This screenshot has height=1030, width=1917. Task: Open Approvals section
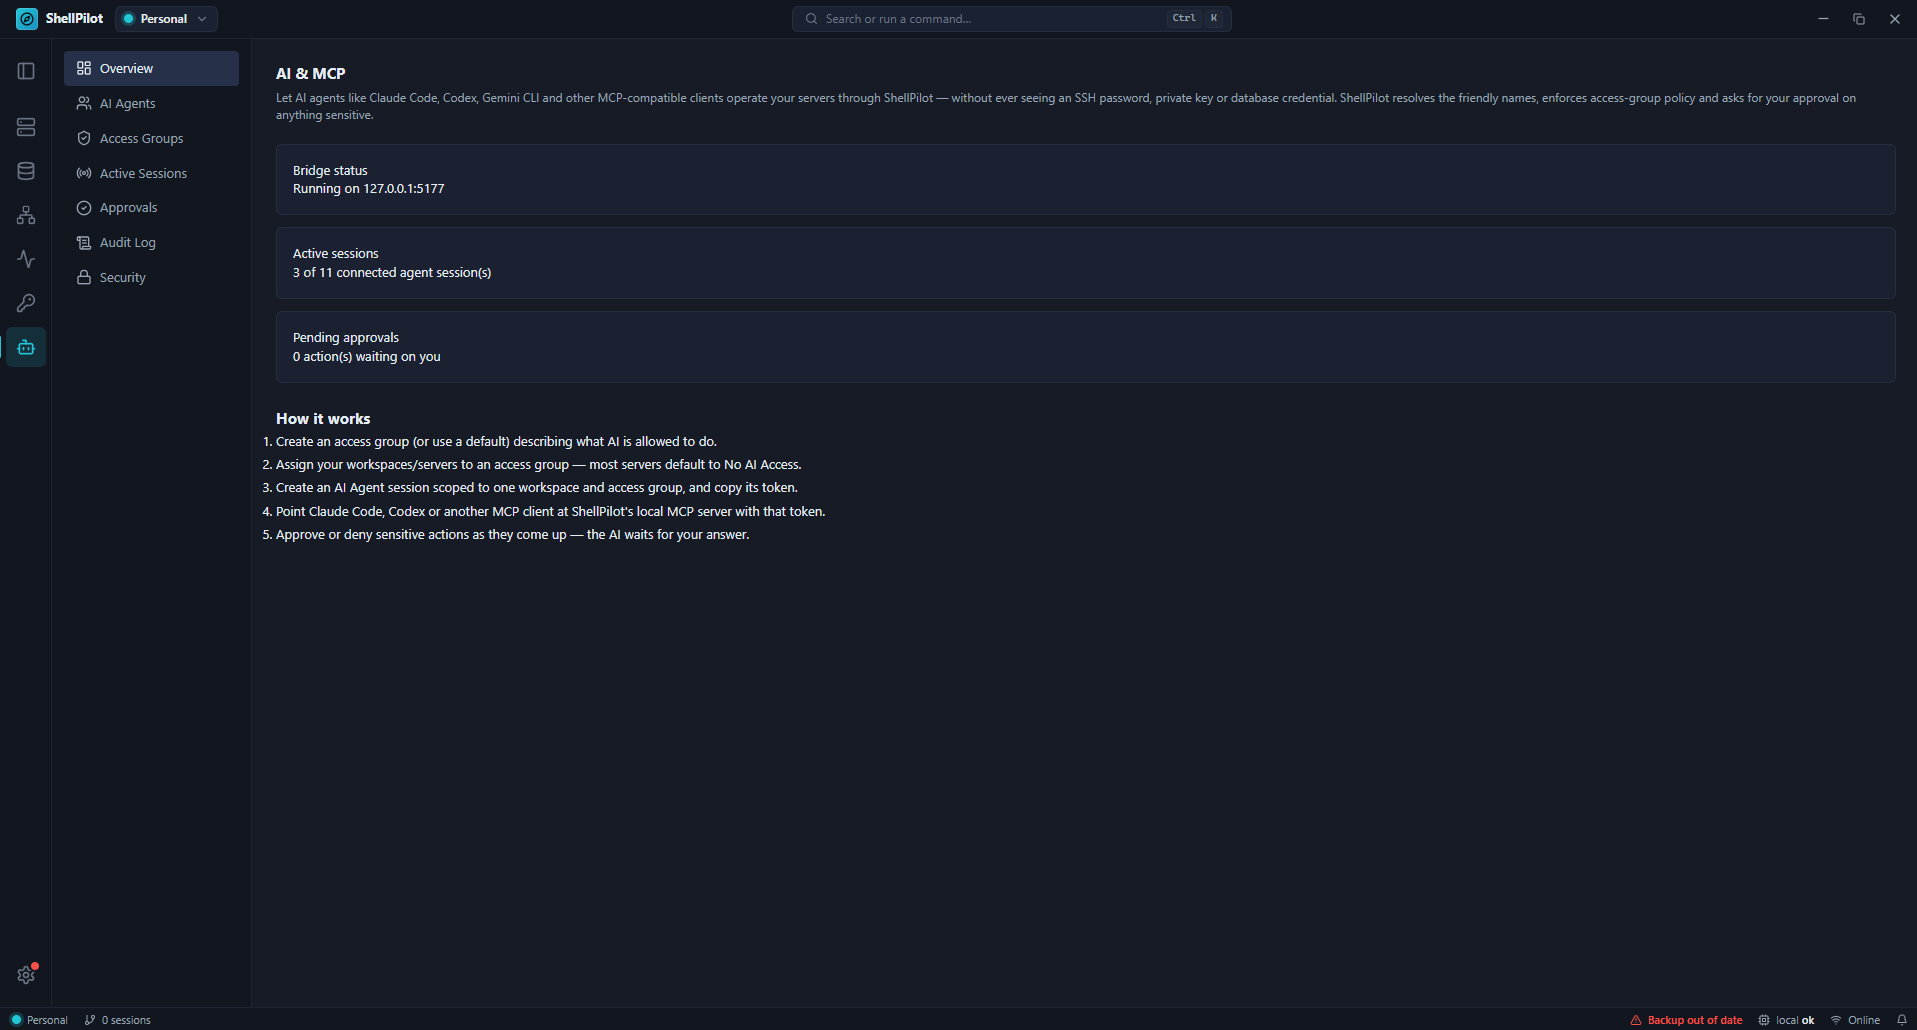(151, 208)
